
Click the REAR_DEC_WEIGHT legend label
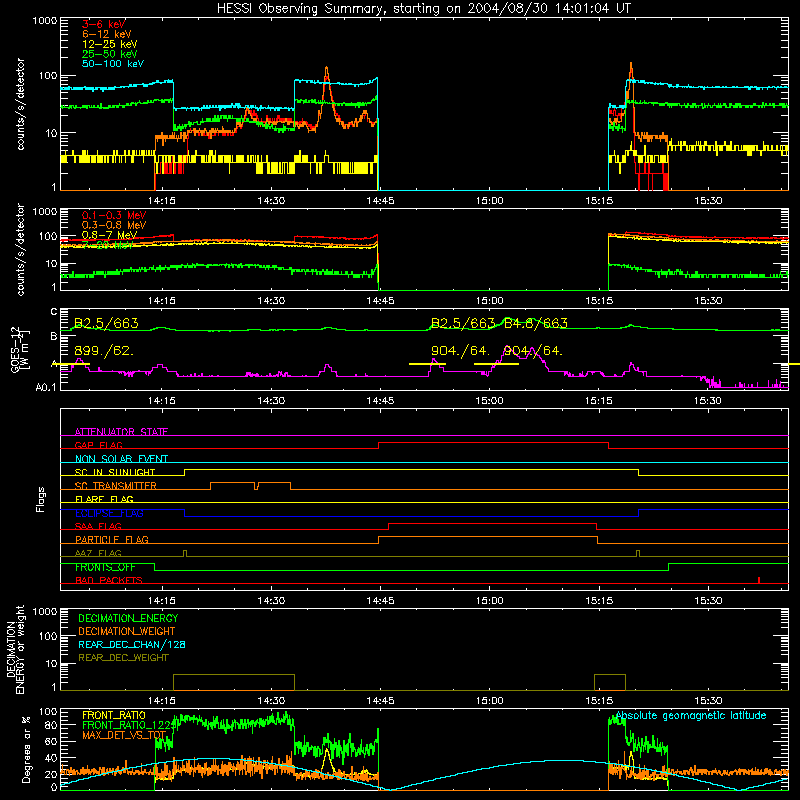tap(123, 658)
